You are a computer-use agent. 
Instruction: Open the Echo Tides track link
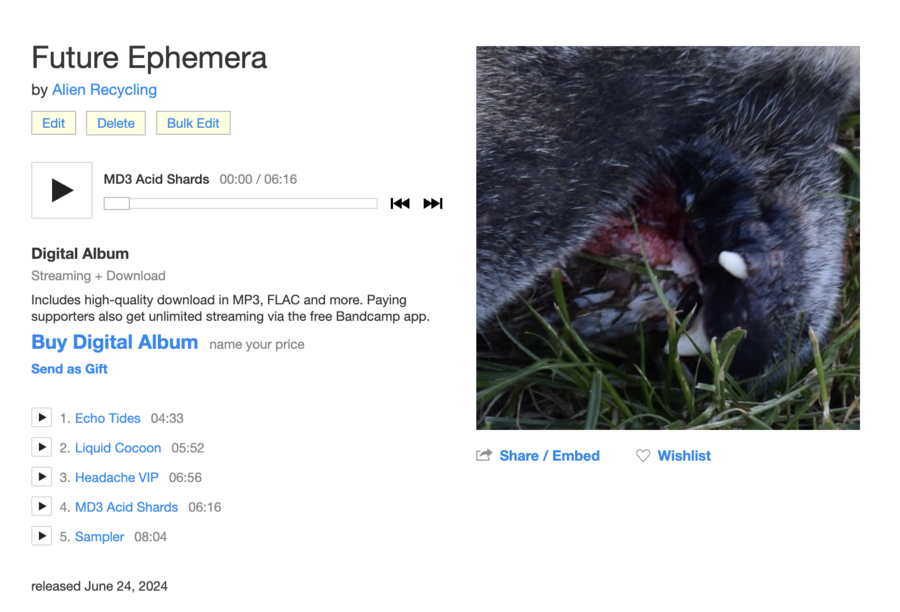[108, 418]
